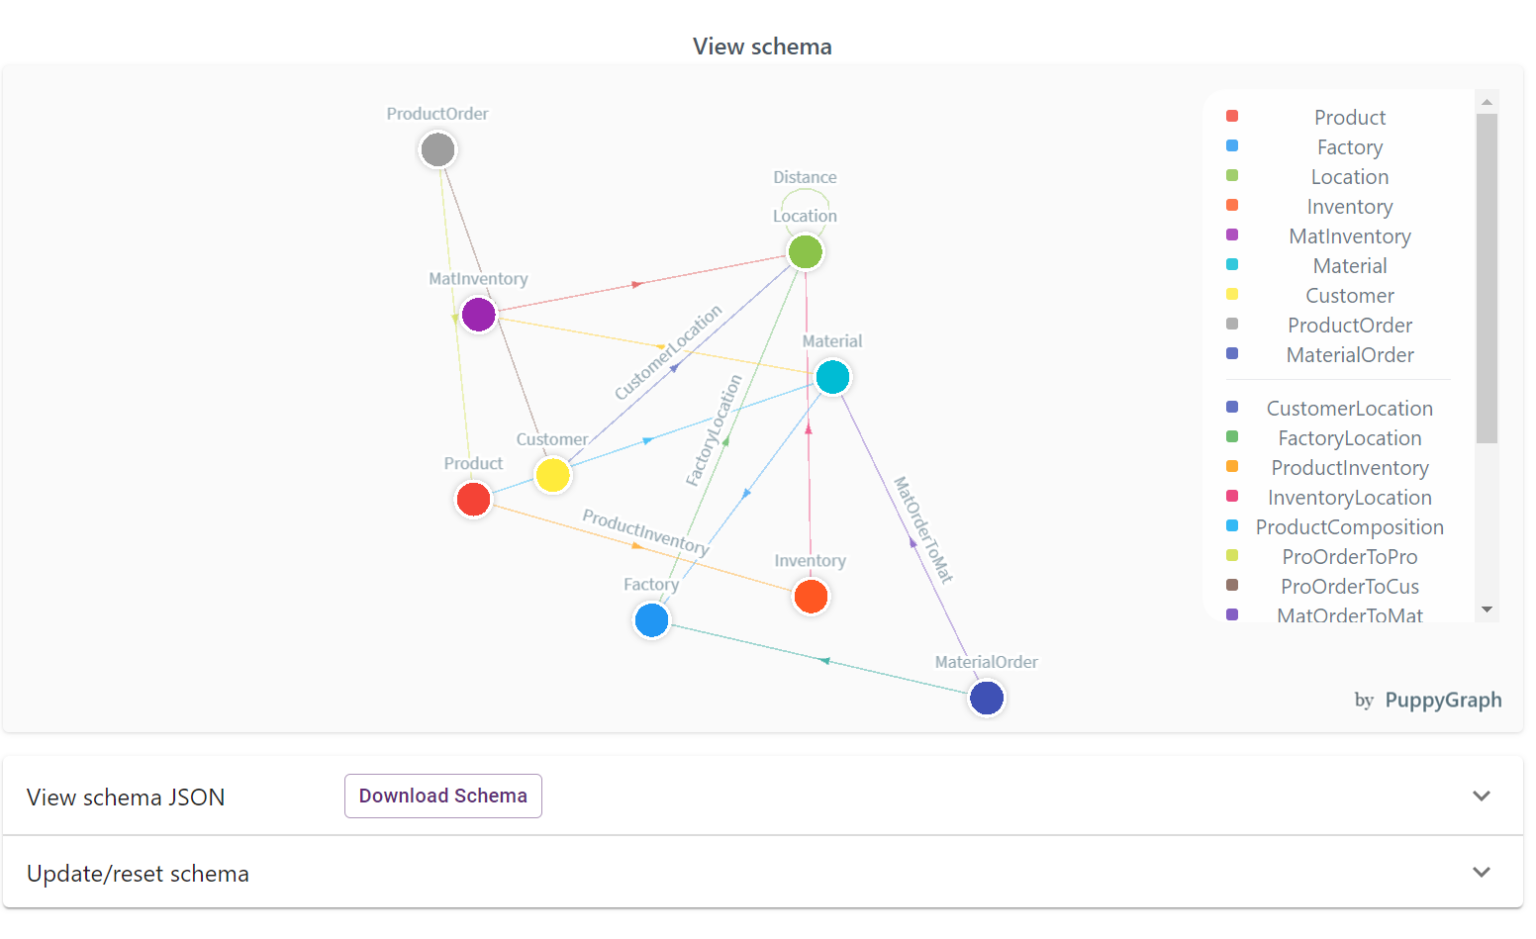The image size is (1536, 939).
Task: Select the Inventory orange node
Action: pos(810,597)
